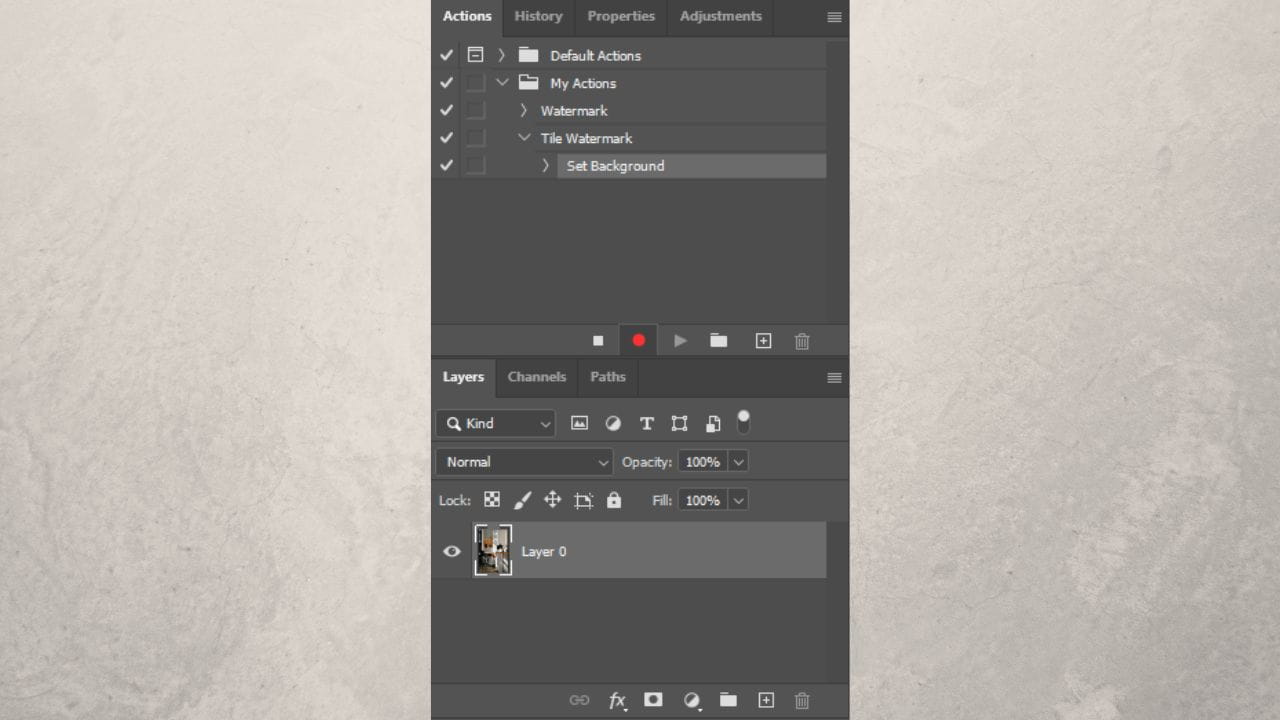1280x720 pixels.
Task: Filter layers by adjustment layers
Action: click(613, 423)
